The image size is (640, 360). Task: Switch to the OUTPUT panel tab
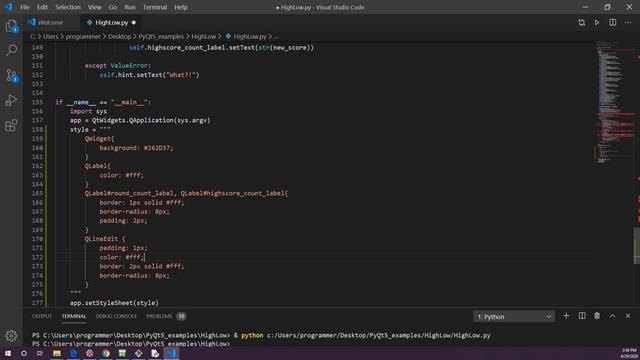[x=42, y=316]
